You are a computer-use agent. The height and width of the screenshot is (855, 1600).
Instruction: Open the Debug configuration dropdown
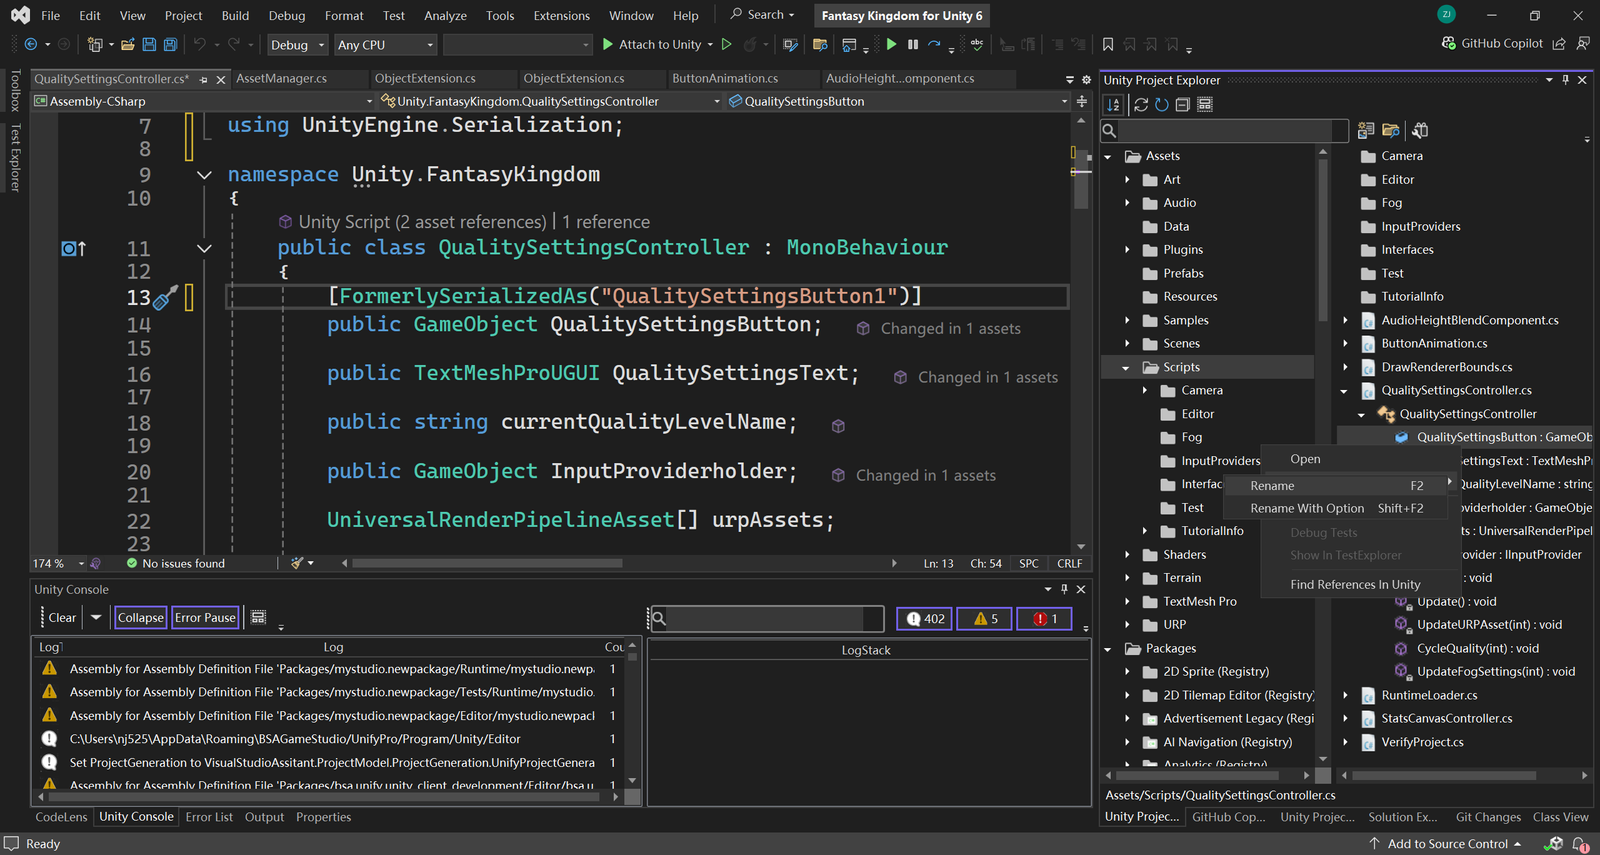(x=297, y=45)
